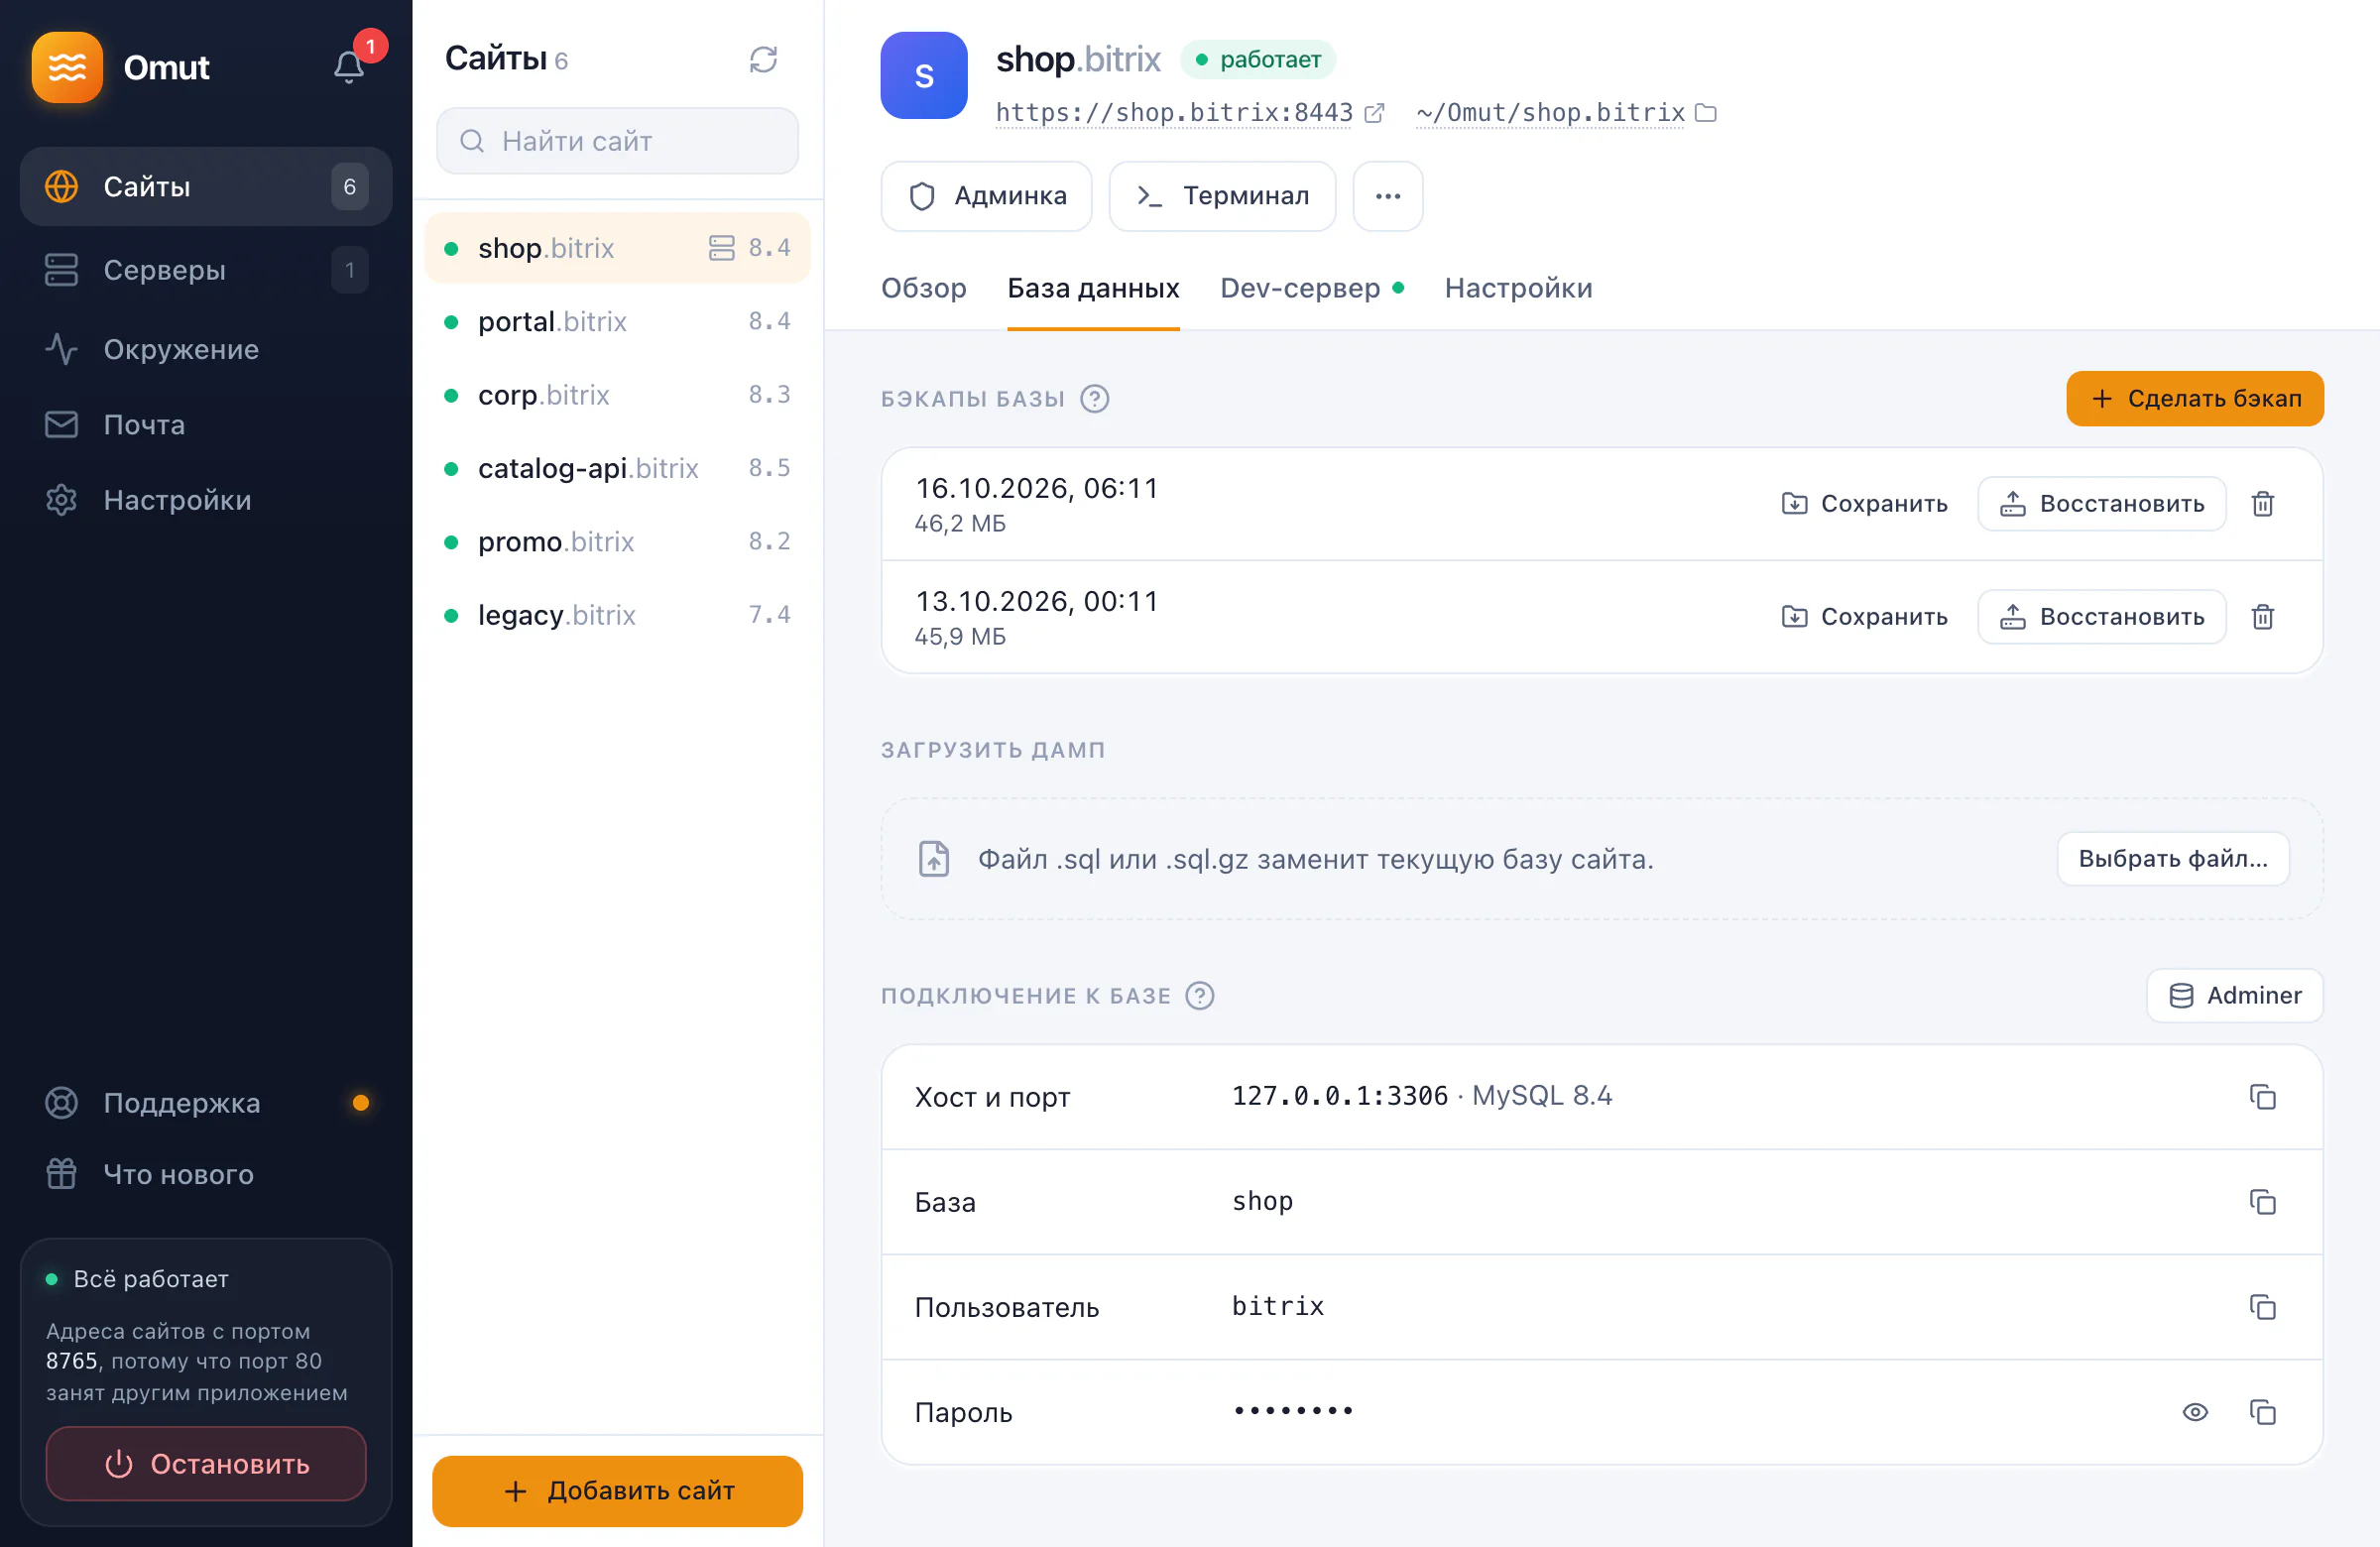Open Что нового in sidebar

pos(206,1174)
